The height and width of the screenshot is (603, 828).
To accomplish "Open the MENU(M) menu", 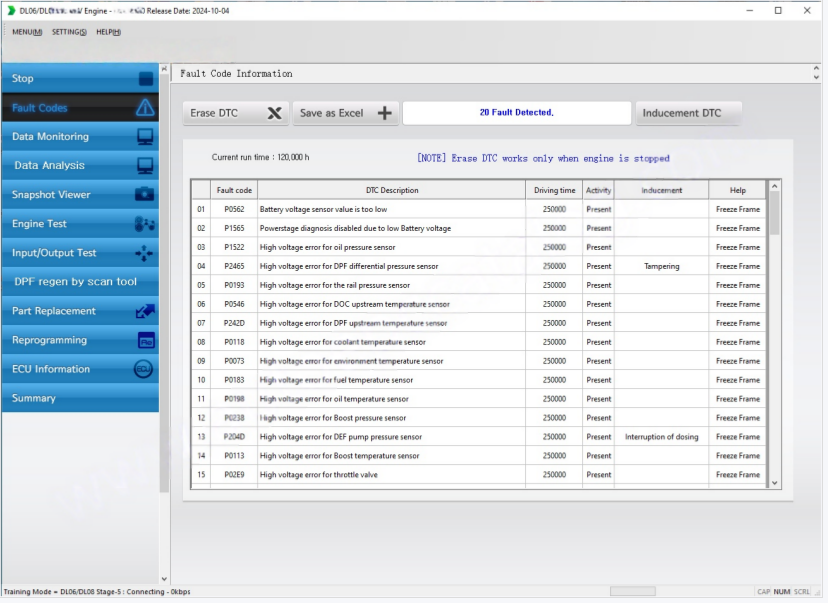I will point(27,32).
